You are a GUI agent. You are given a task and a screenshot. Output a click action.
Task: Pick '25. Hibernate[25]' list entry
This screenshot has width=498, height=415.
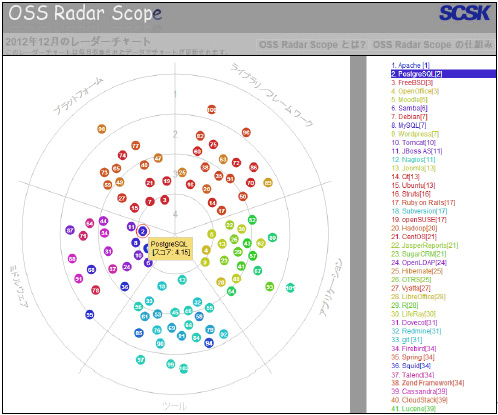[417, 271]
